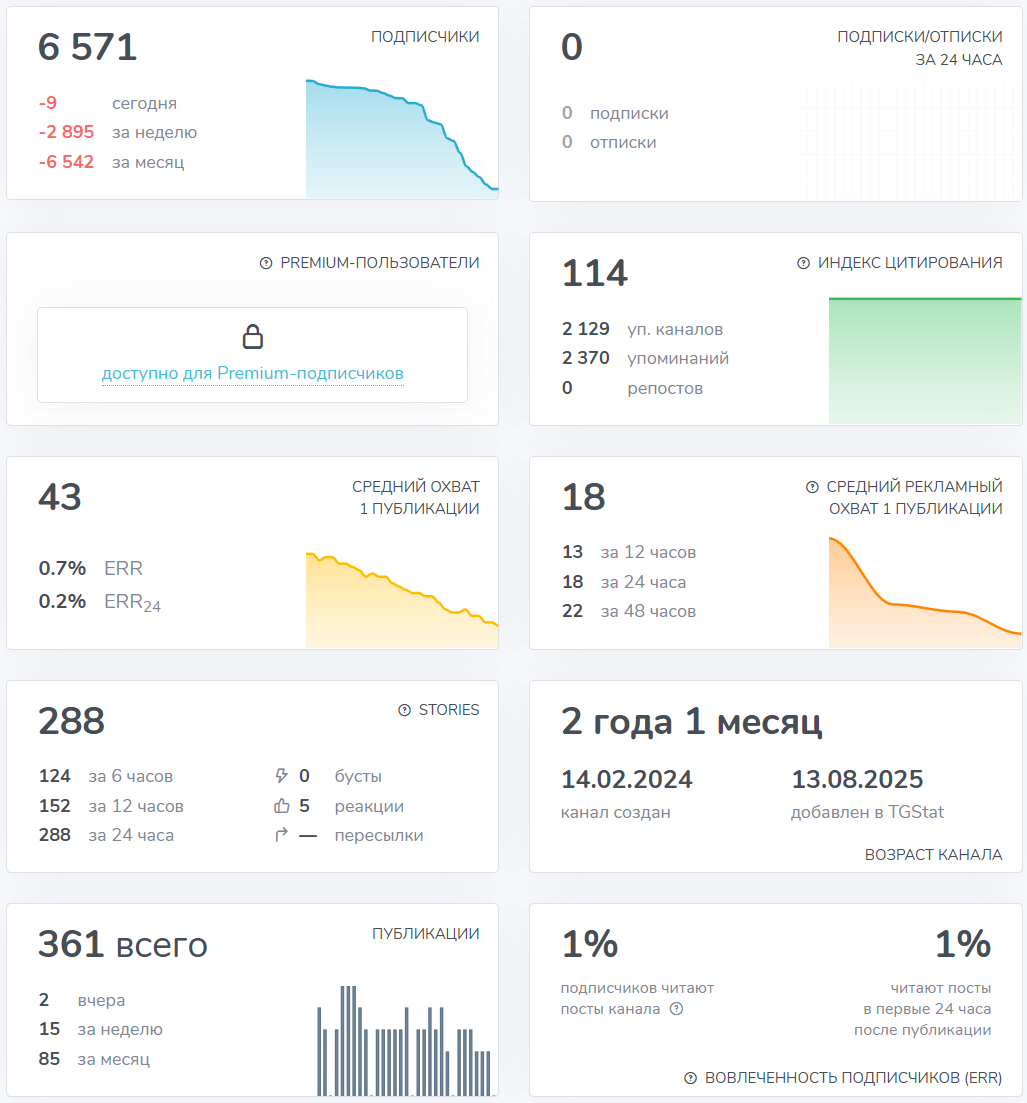Click the ПОДПИСЧИКИ card title
Screen dimensions: 1027x1103
coord(425,37)
